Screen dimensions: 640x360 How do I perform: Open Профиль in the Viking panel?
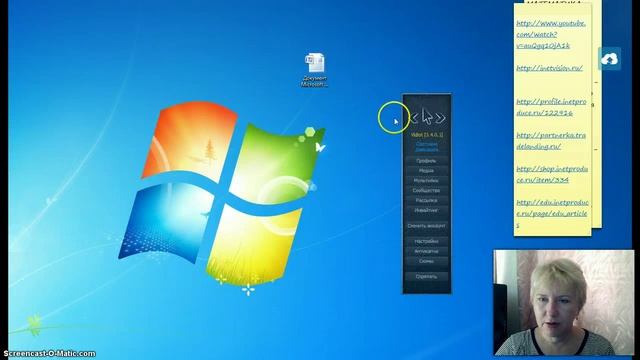point(427,161)
